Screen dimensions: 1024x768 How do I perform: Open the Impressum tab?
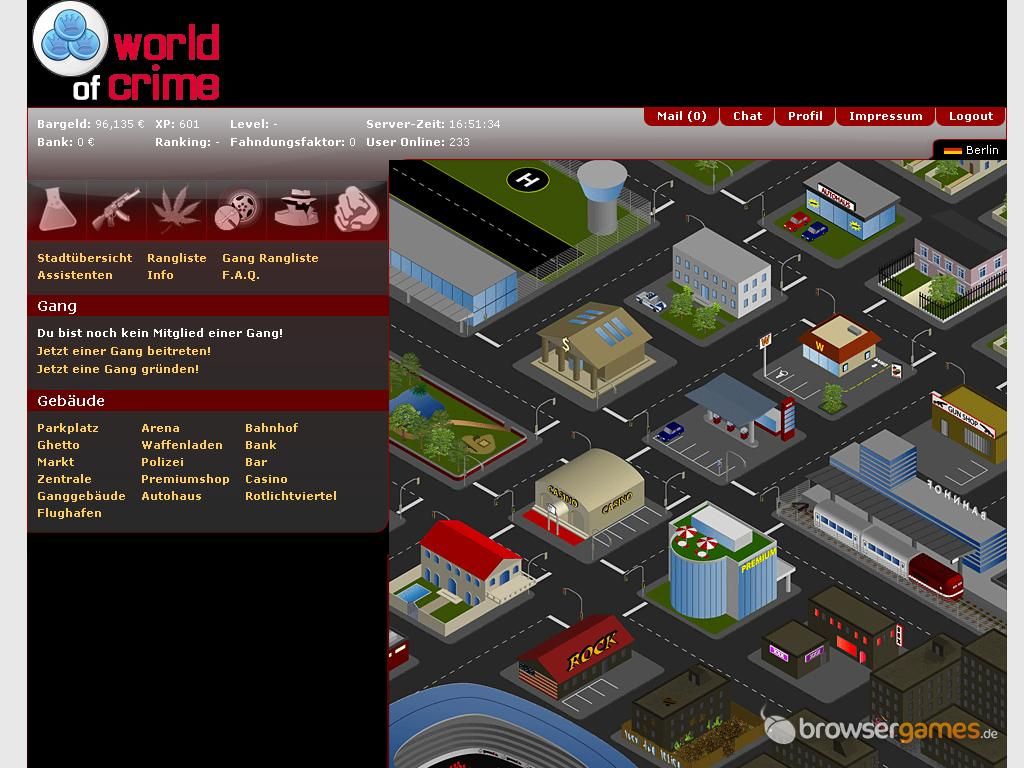886,116
